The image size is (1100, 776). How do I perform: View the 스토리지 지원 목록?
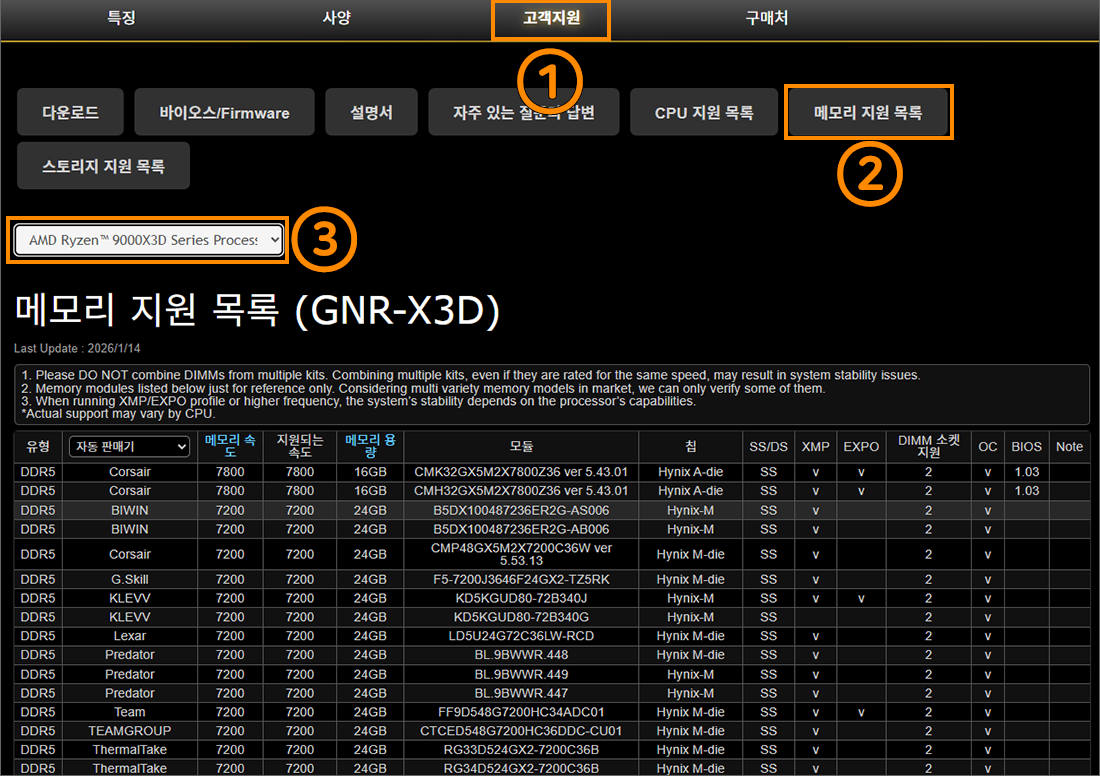coord(103,166)
